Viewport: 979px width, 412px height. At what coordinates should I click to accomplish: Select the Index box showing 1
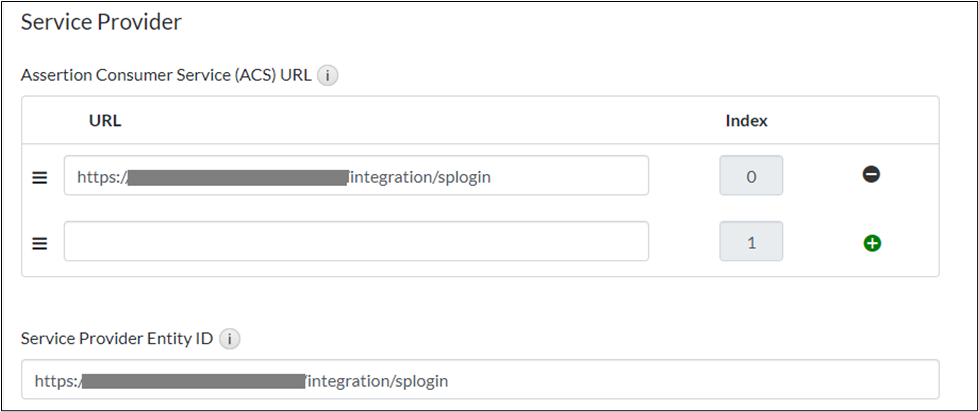[751, 242]
